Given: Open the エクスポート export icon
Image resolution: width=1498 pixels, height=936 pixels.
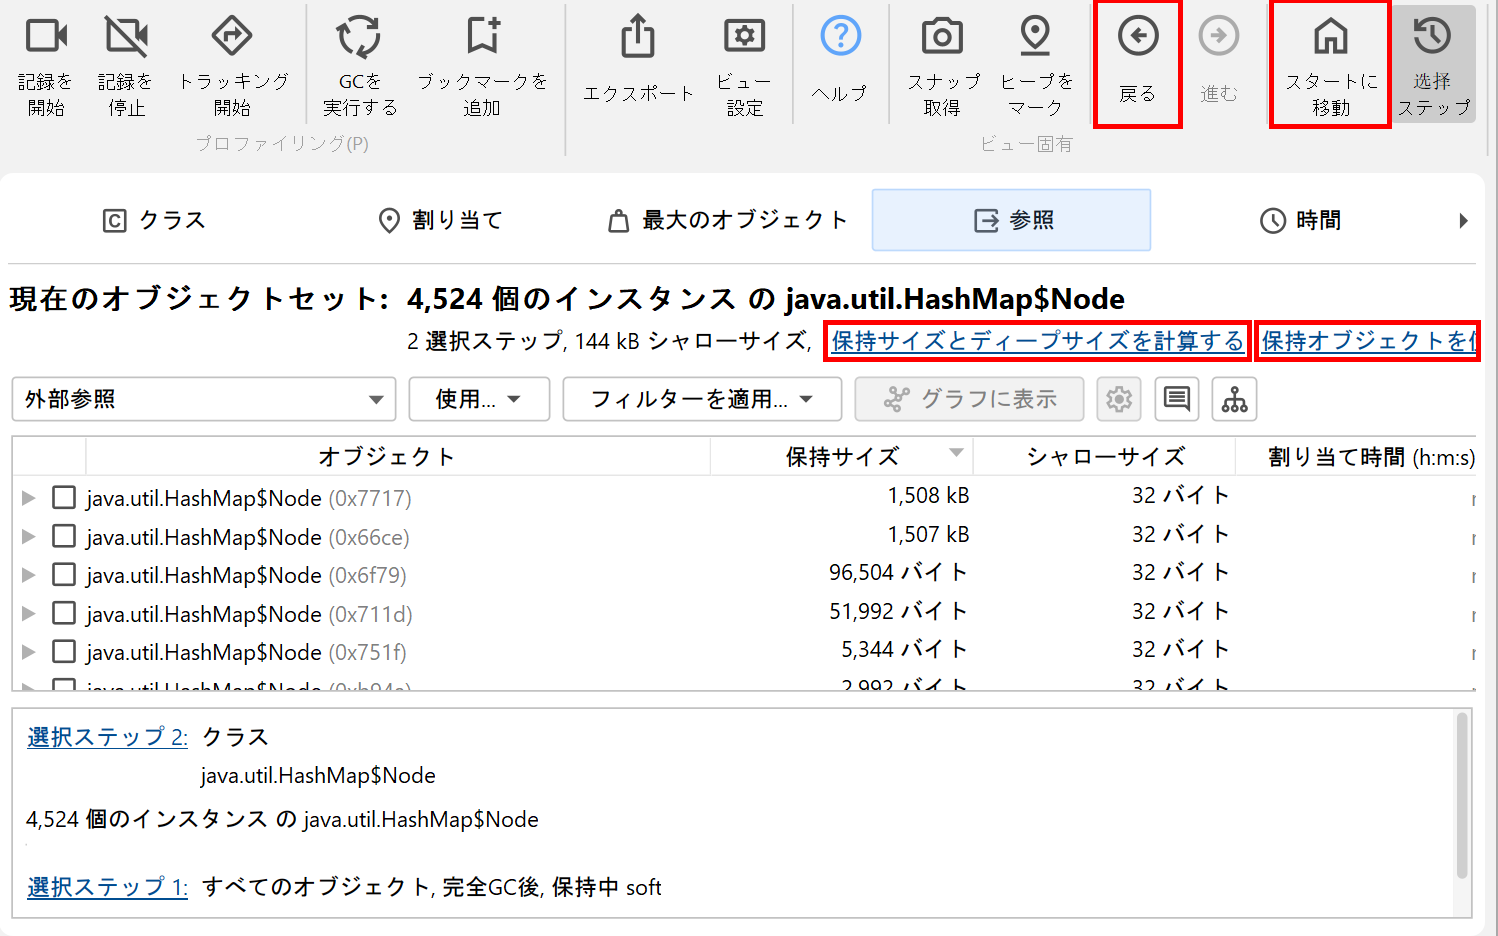Looking at the screenshot, I should [x=638, y=38].
